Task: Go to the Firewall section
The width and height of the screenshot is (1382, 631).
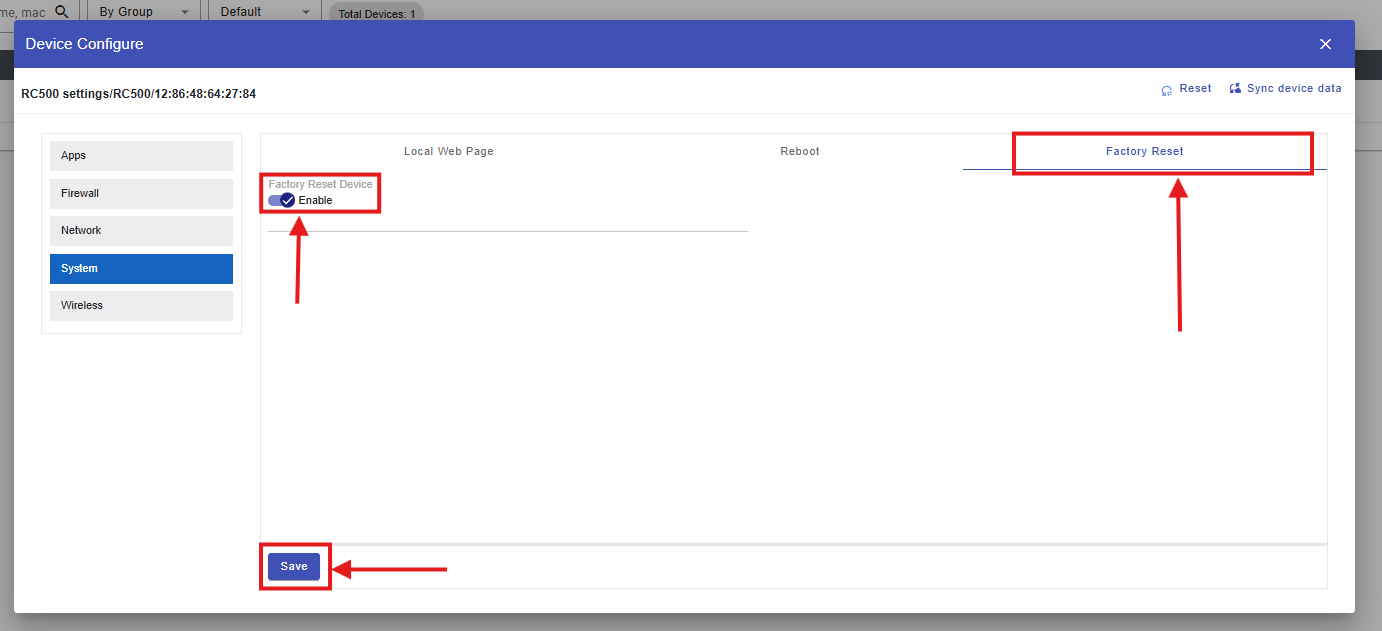Action: pyautogui.click(x=141, y=194)
